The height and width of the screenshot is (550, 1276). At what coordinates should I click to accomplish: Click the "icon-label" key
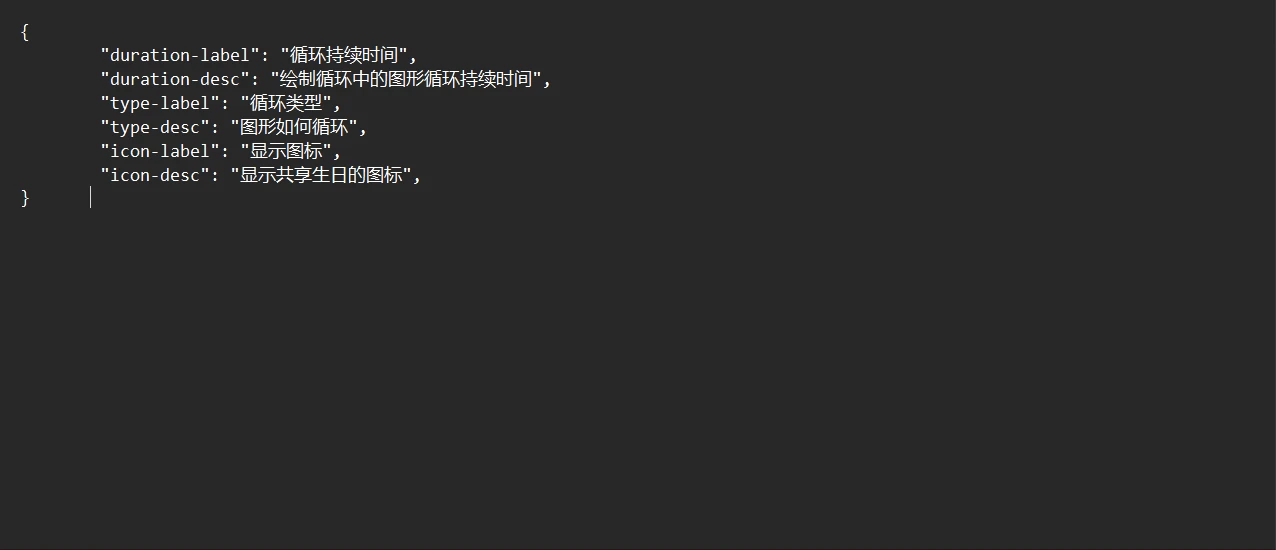(155, 152)
